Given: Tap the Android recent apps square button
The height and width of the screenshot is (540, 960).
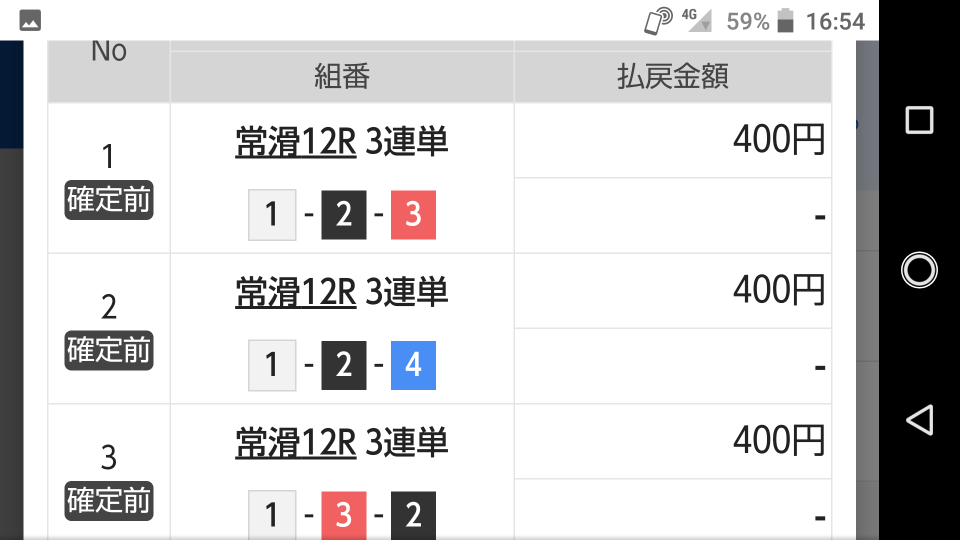Looking at the screenshot, I should point(919,120).
